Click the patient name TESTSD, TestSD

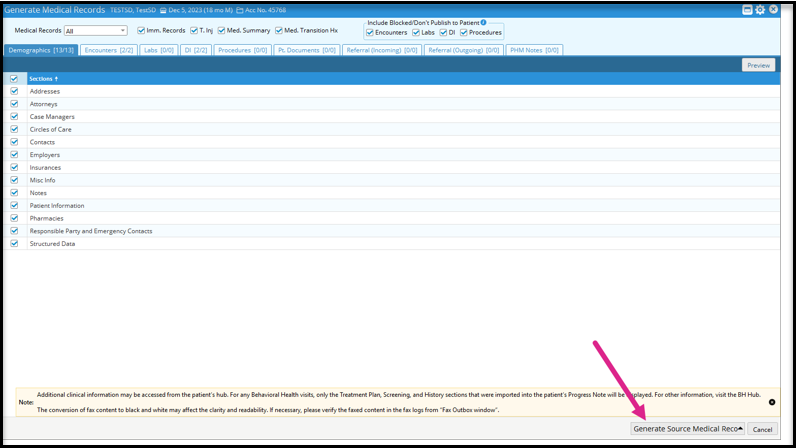(x=133, y=10)
